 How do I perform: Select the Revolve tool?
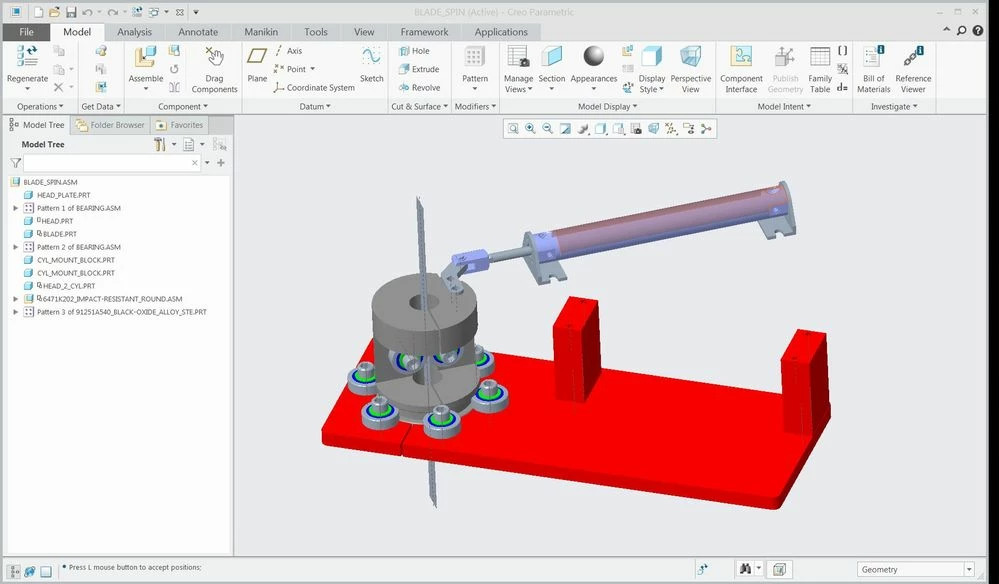click(x=419, y=87)
